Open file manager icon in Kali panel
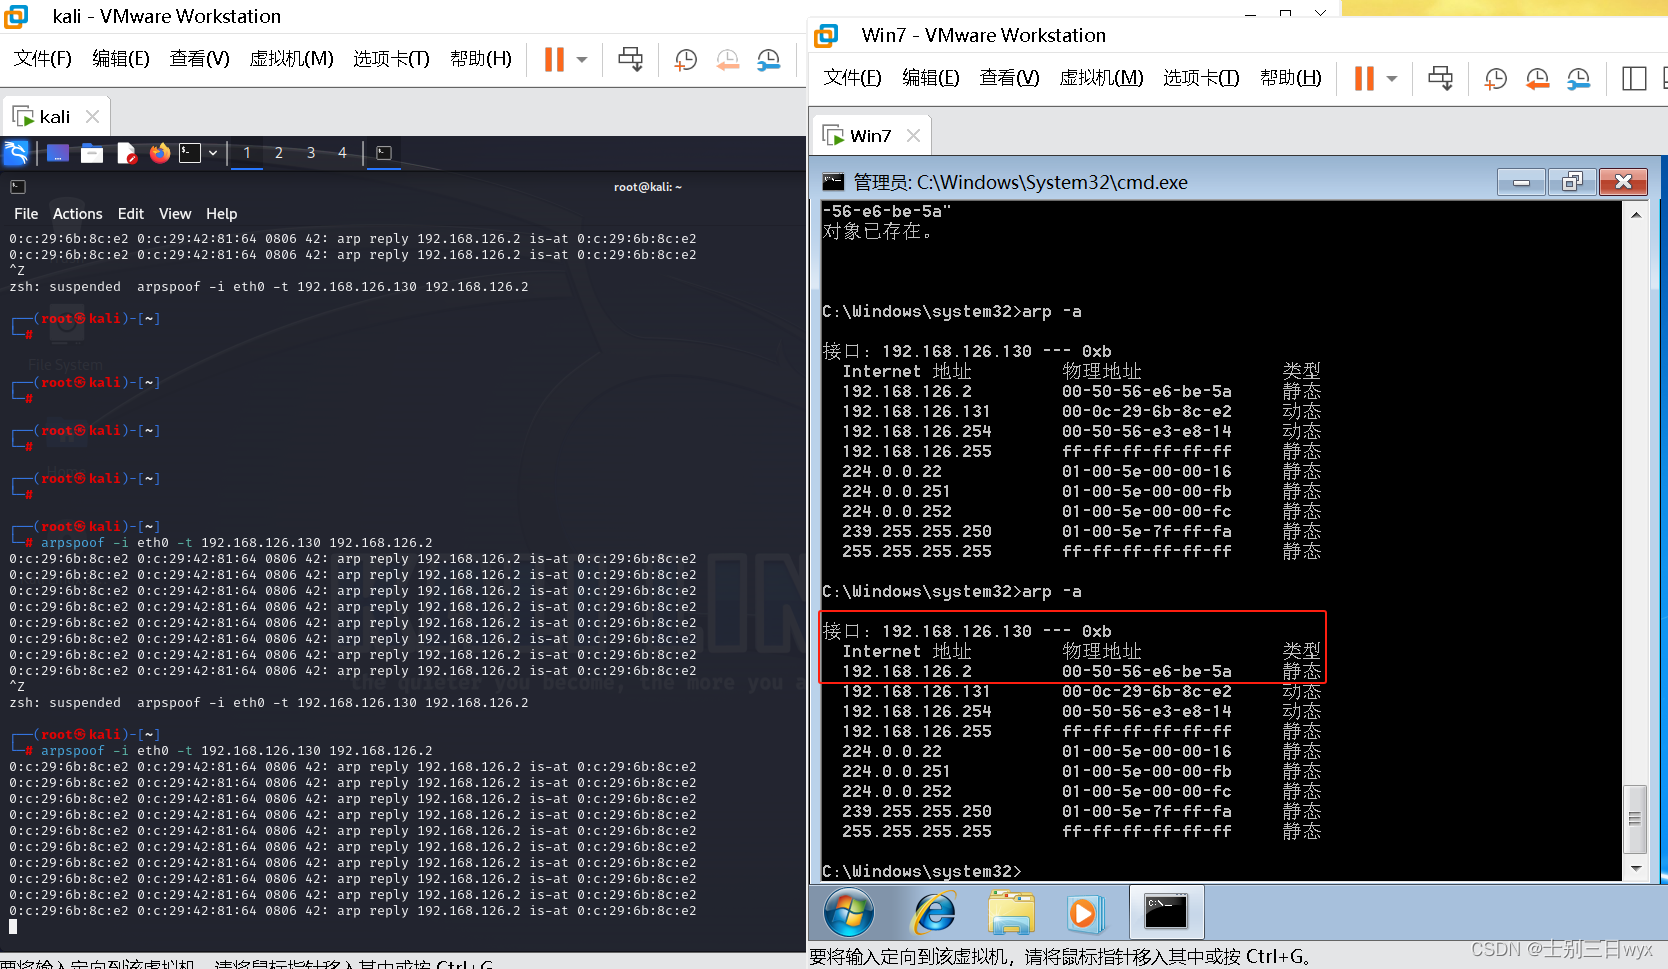Screen dimensions: 1668x969 coord(92,153)
